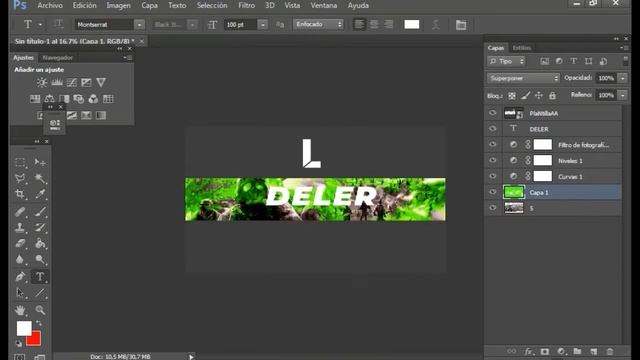Left-align the text
Viewport: 640px width, 360px height.
(x=359, y=24)
